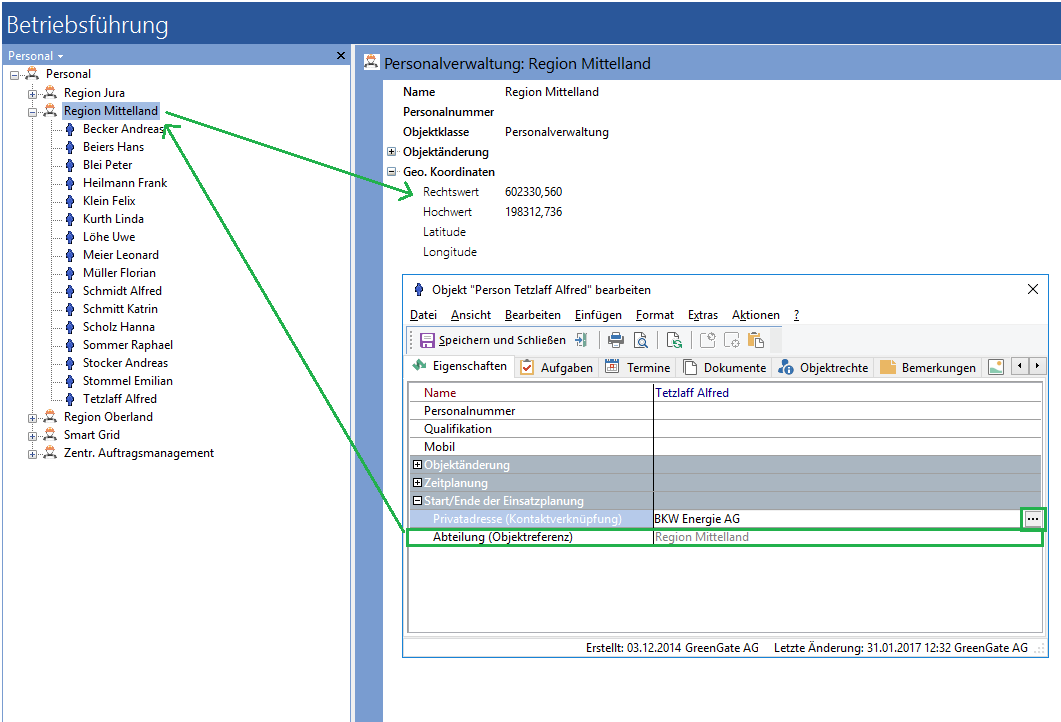Switch to the Eigenschaften tab

(460, 366)
